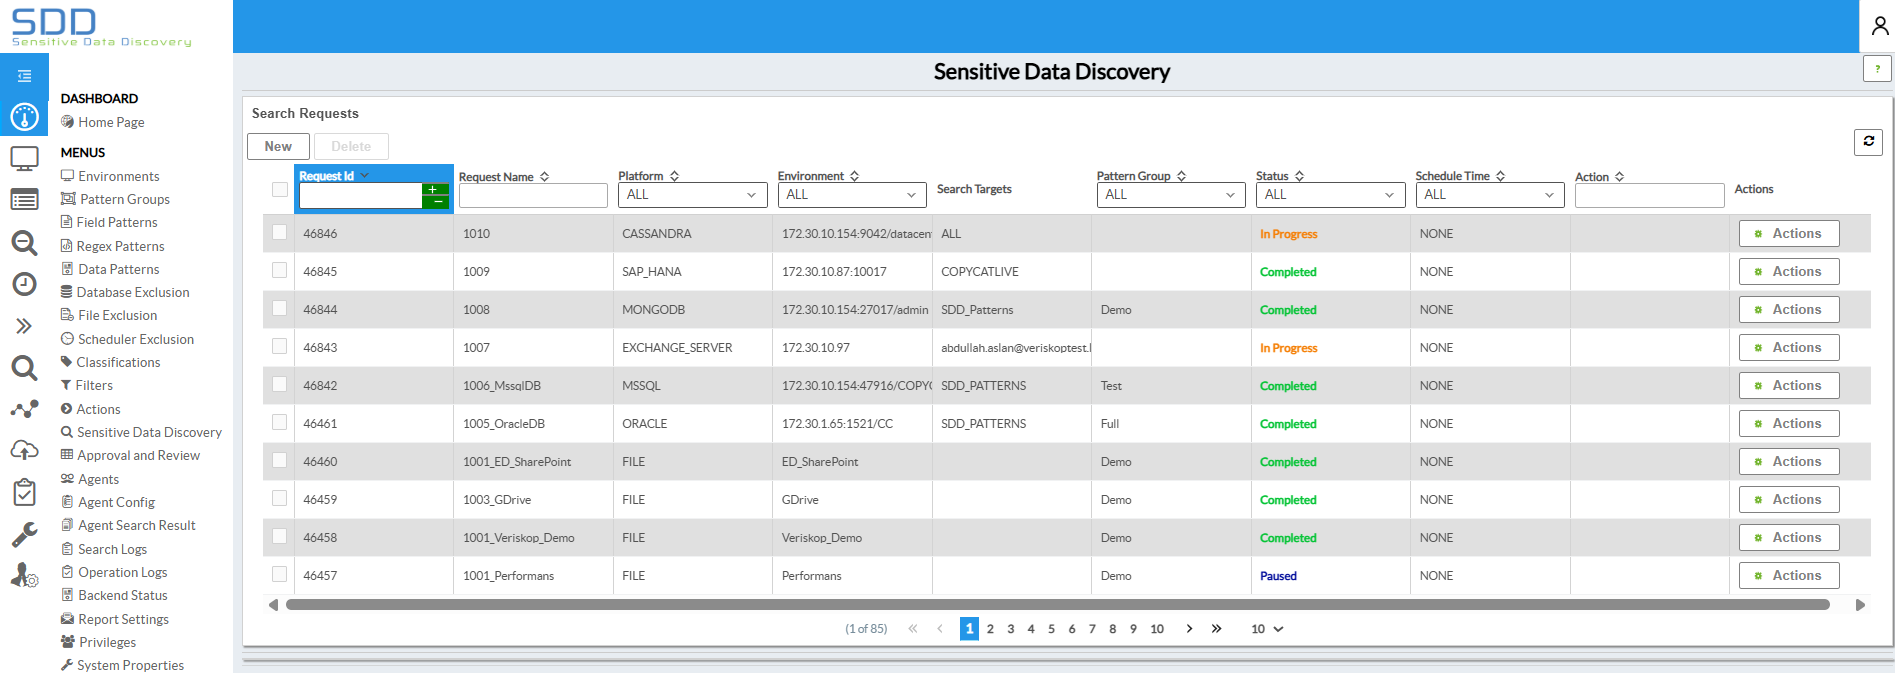This screenshot has height=673, width=1895.
Task: Select the plain magnifier search icon in the left strip
Action: tap(24, 367)
